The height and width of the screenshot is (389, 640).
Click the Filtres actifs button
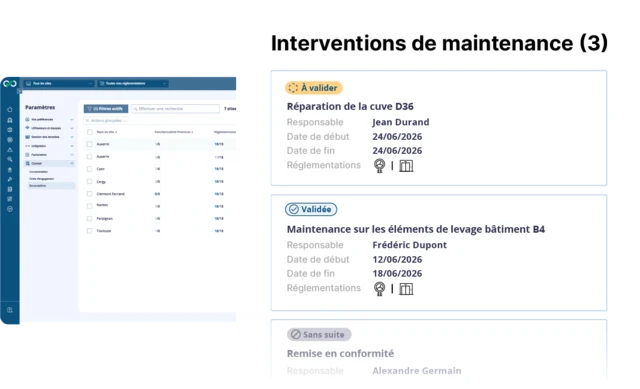106,109
